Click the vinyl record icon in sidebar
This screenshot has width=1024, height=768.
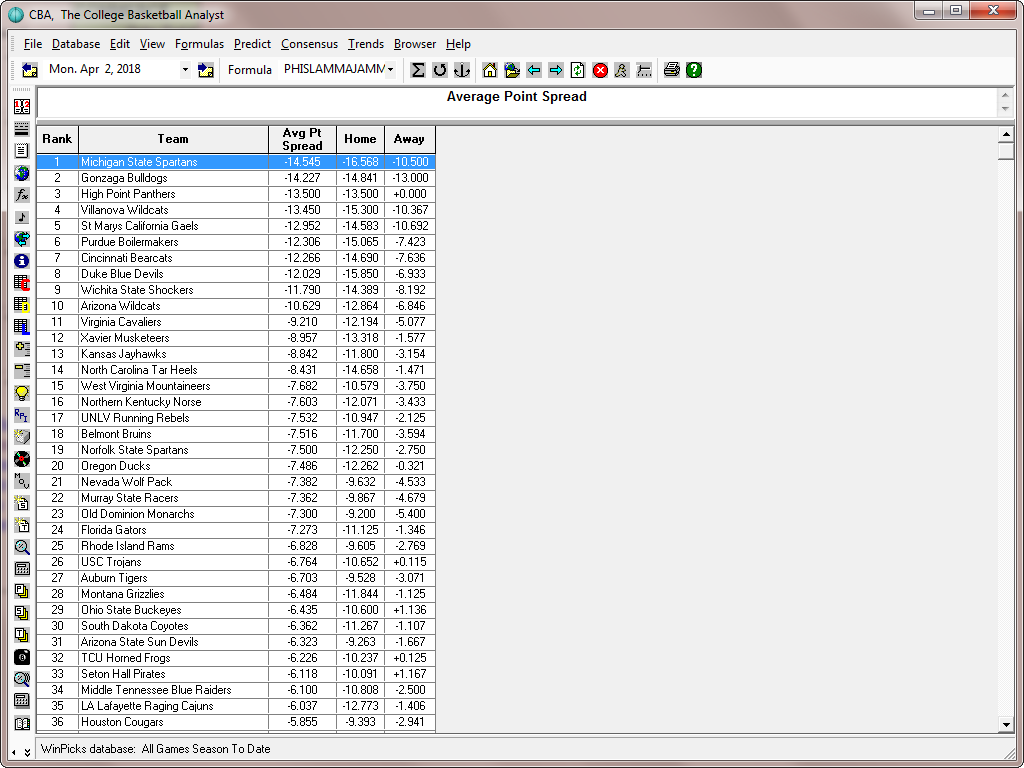coord(22,458)
